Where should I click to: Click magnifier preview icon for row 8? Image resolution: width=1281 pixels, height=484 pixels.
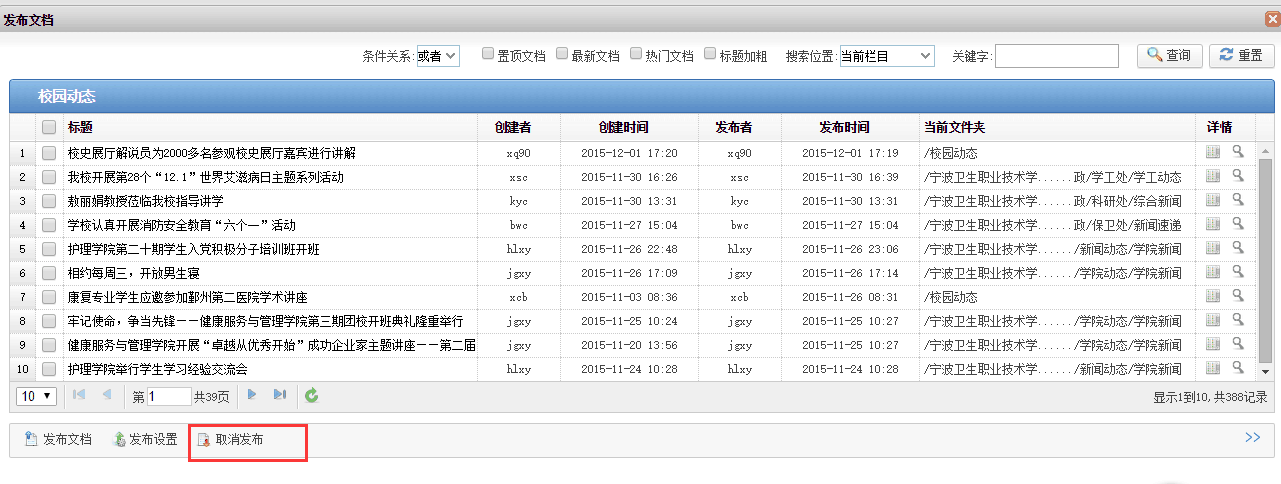1238,321
